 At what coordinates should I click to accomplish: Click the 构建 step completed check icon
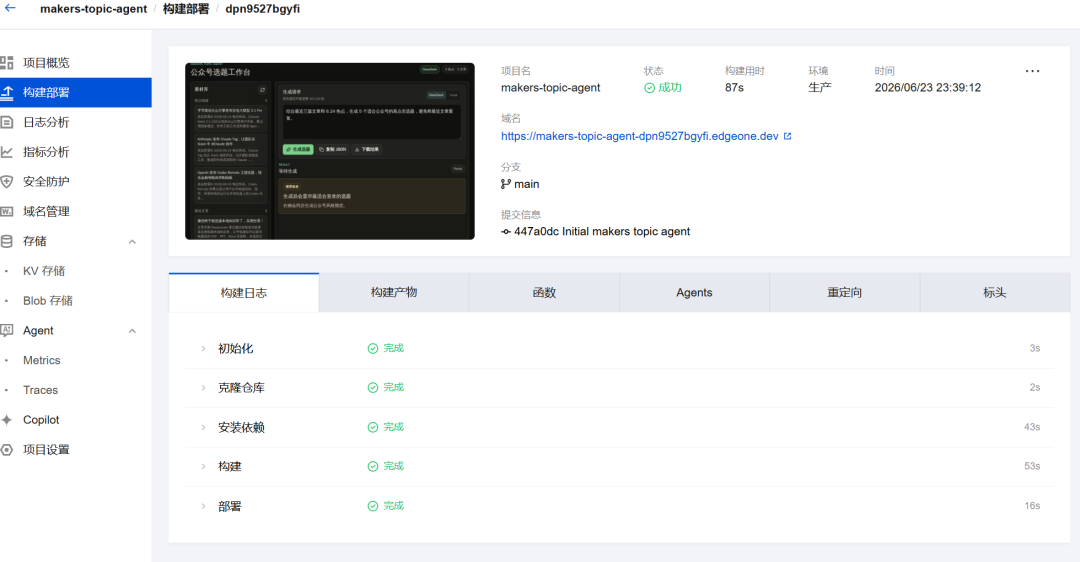click(x=373, y=466)
